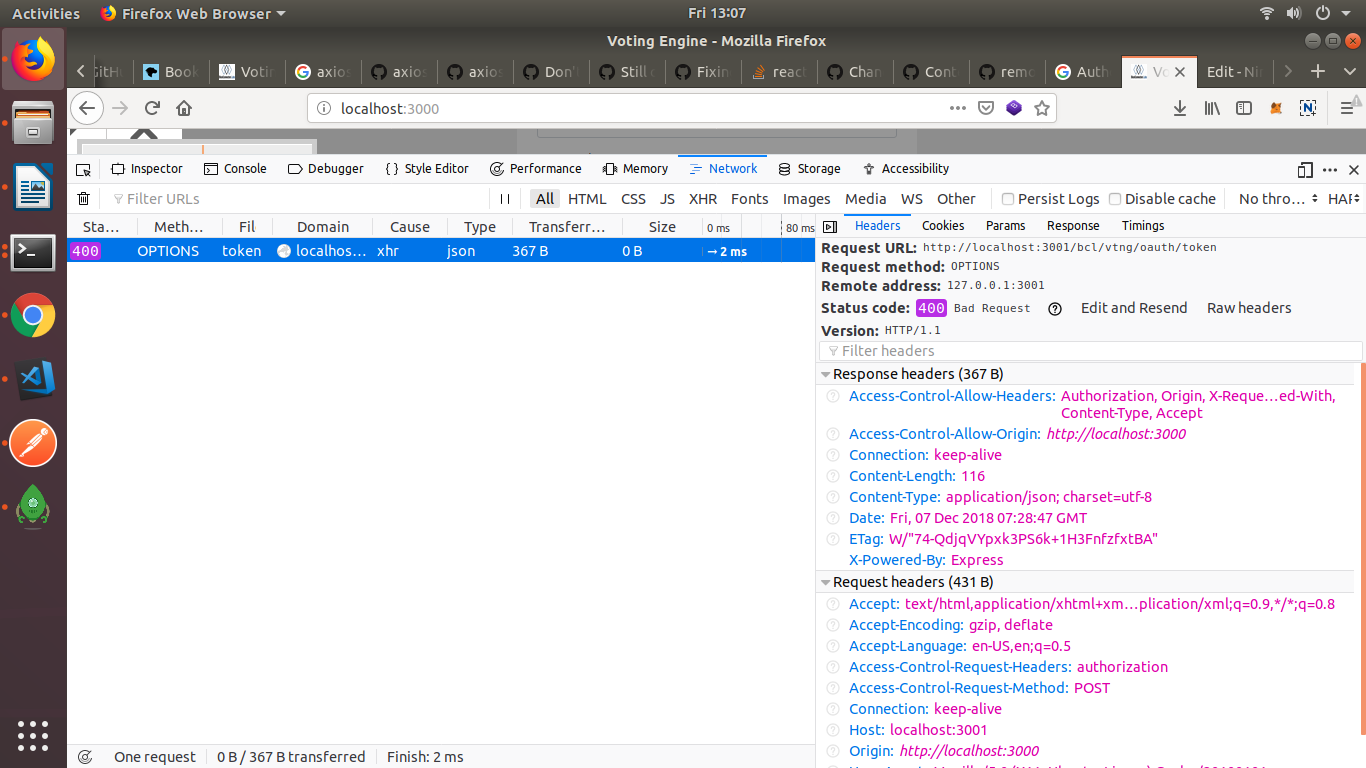Select the OPTIONS token request row
Screen dimensions: 1366x768
point(441,251)
